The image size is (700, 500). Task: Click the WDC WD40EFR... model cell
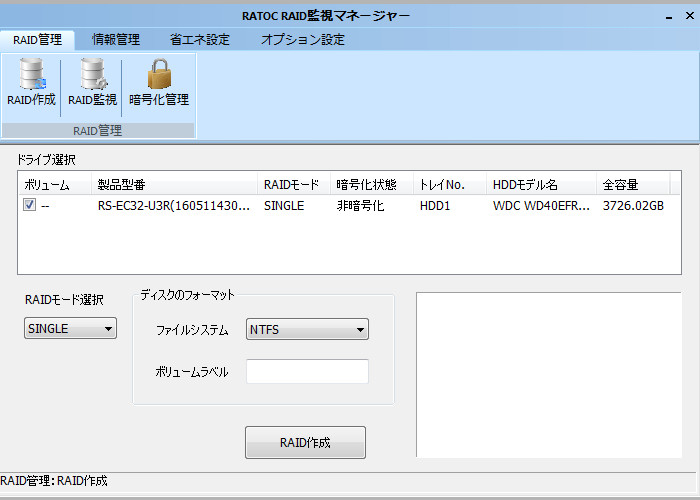coord(541,205)
